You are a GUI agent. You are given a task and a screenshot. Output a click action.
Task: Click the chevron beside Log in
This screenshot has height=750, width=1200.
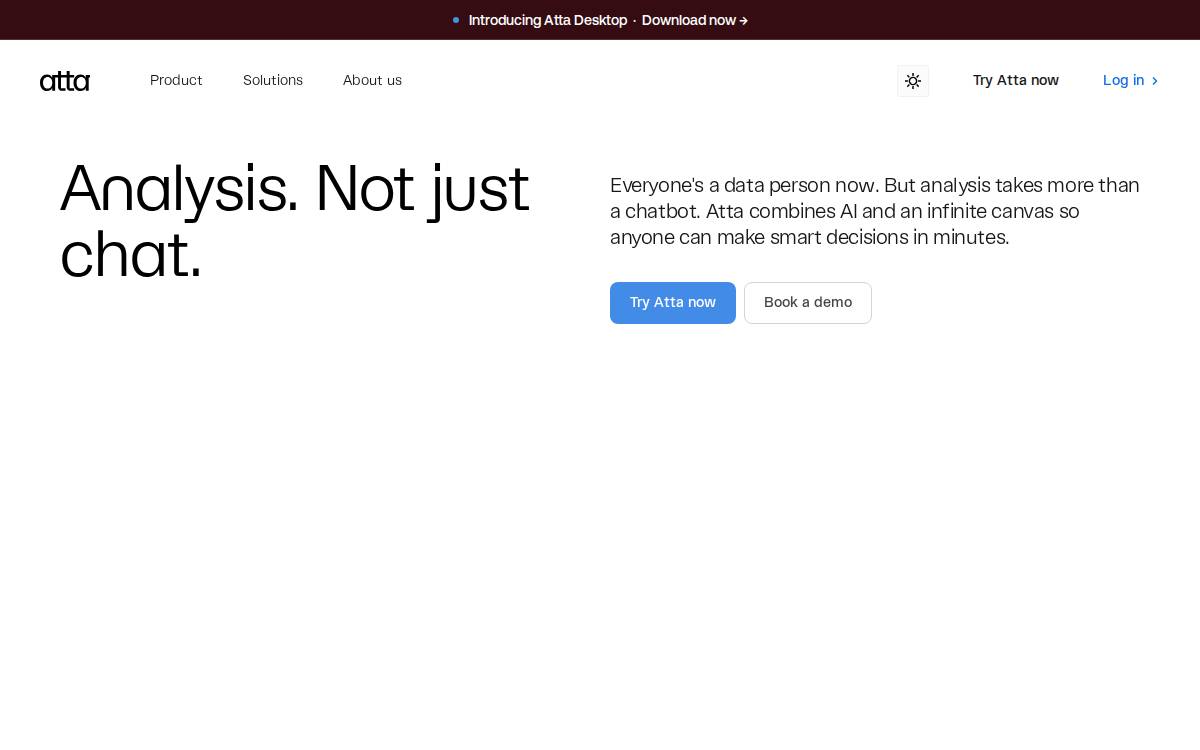(x=1155, y=81)
